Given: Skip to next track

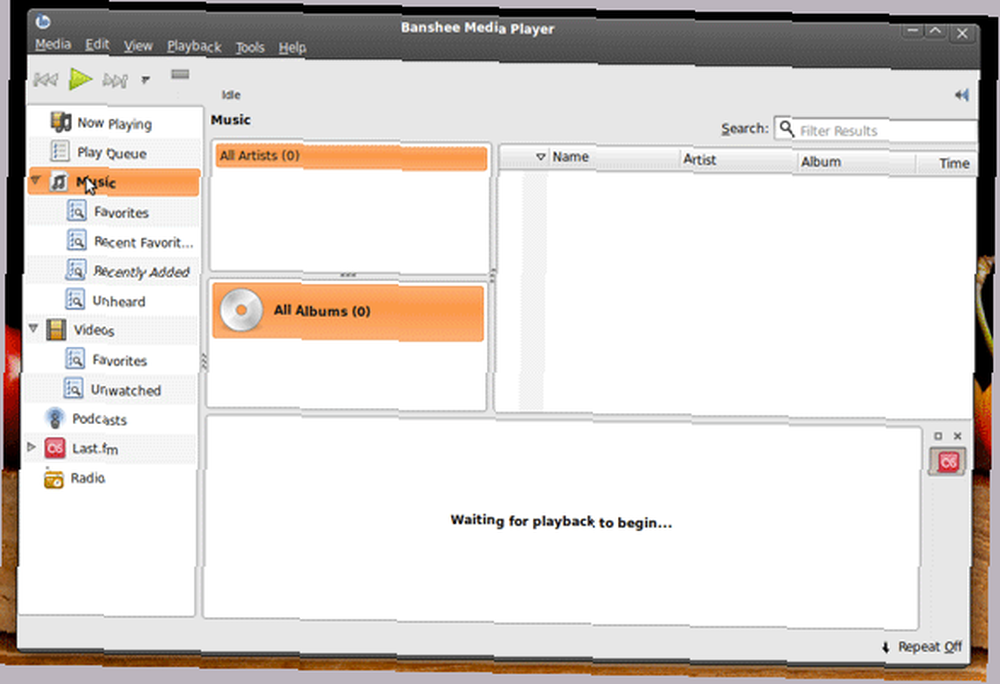Looking at the screenshot, I should pos(115,80).
